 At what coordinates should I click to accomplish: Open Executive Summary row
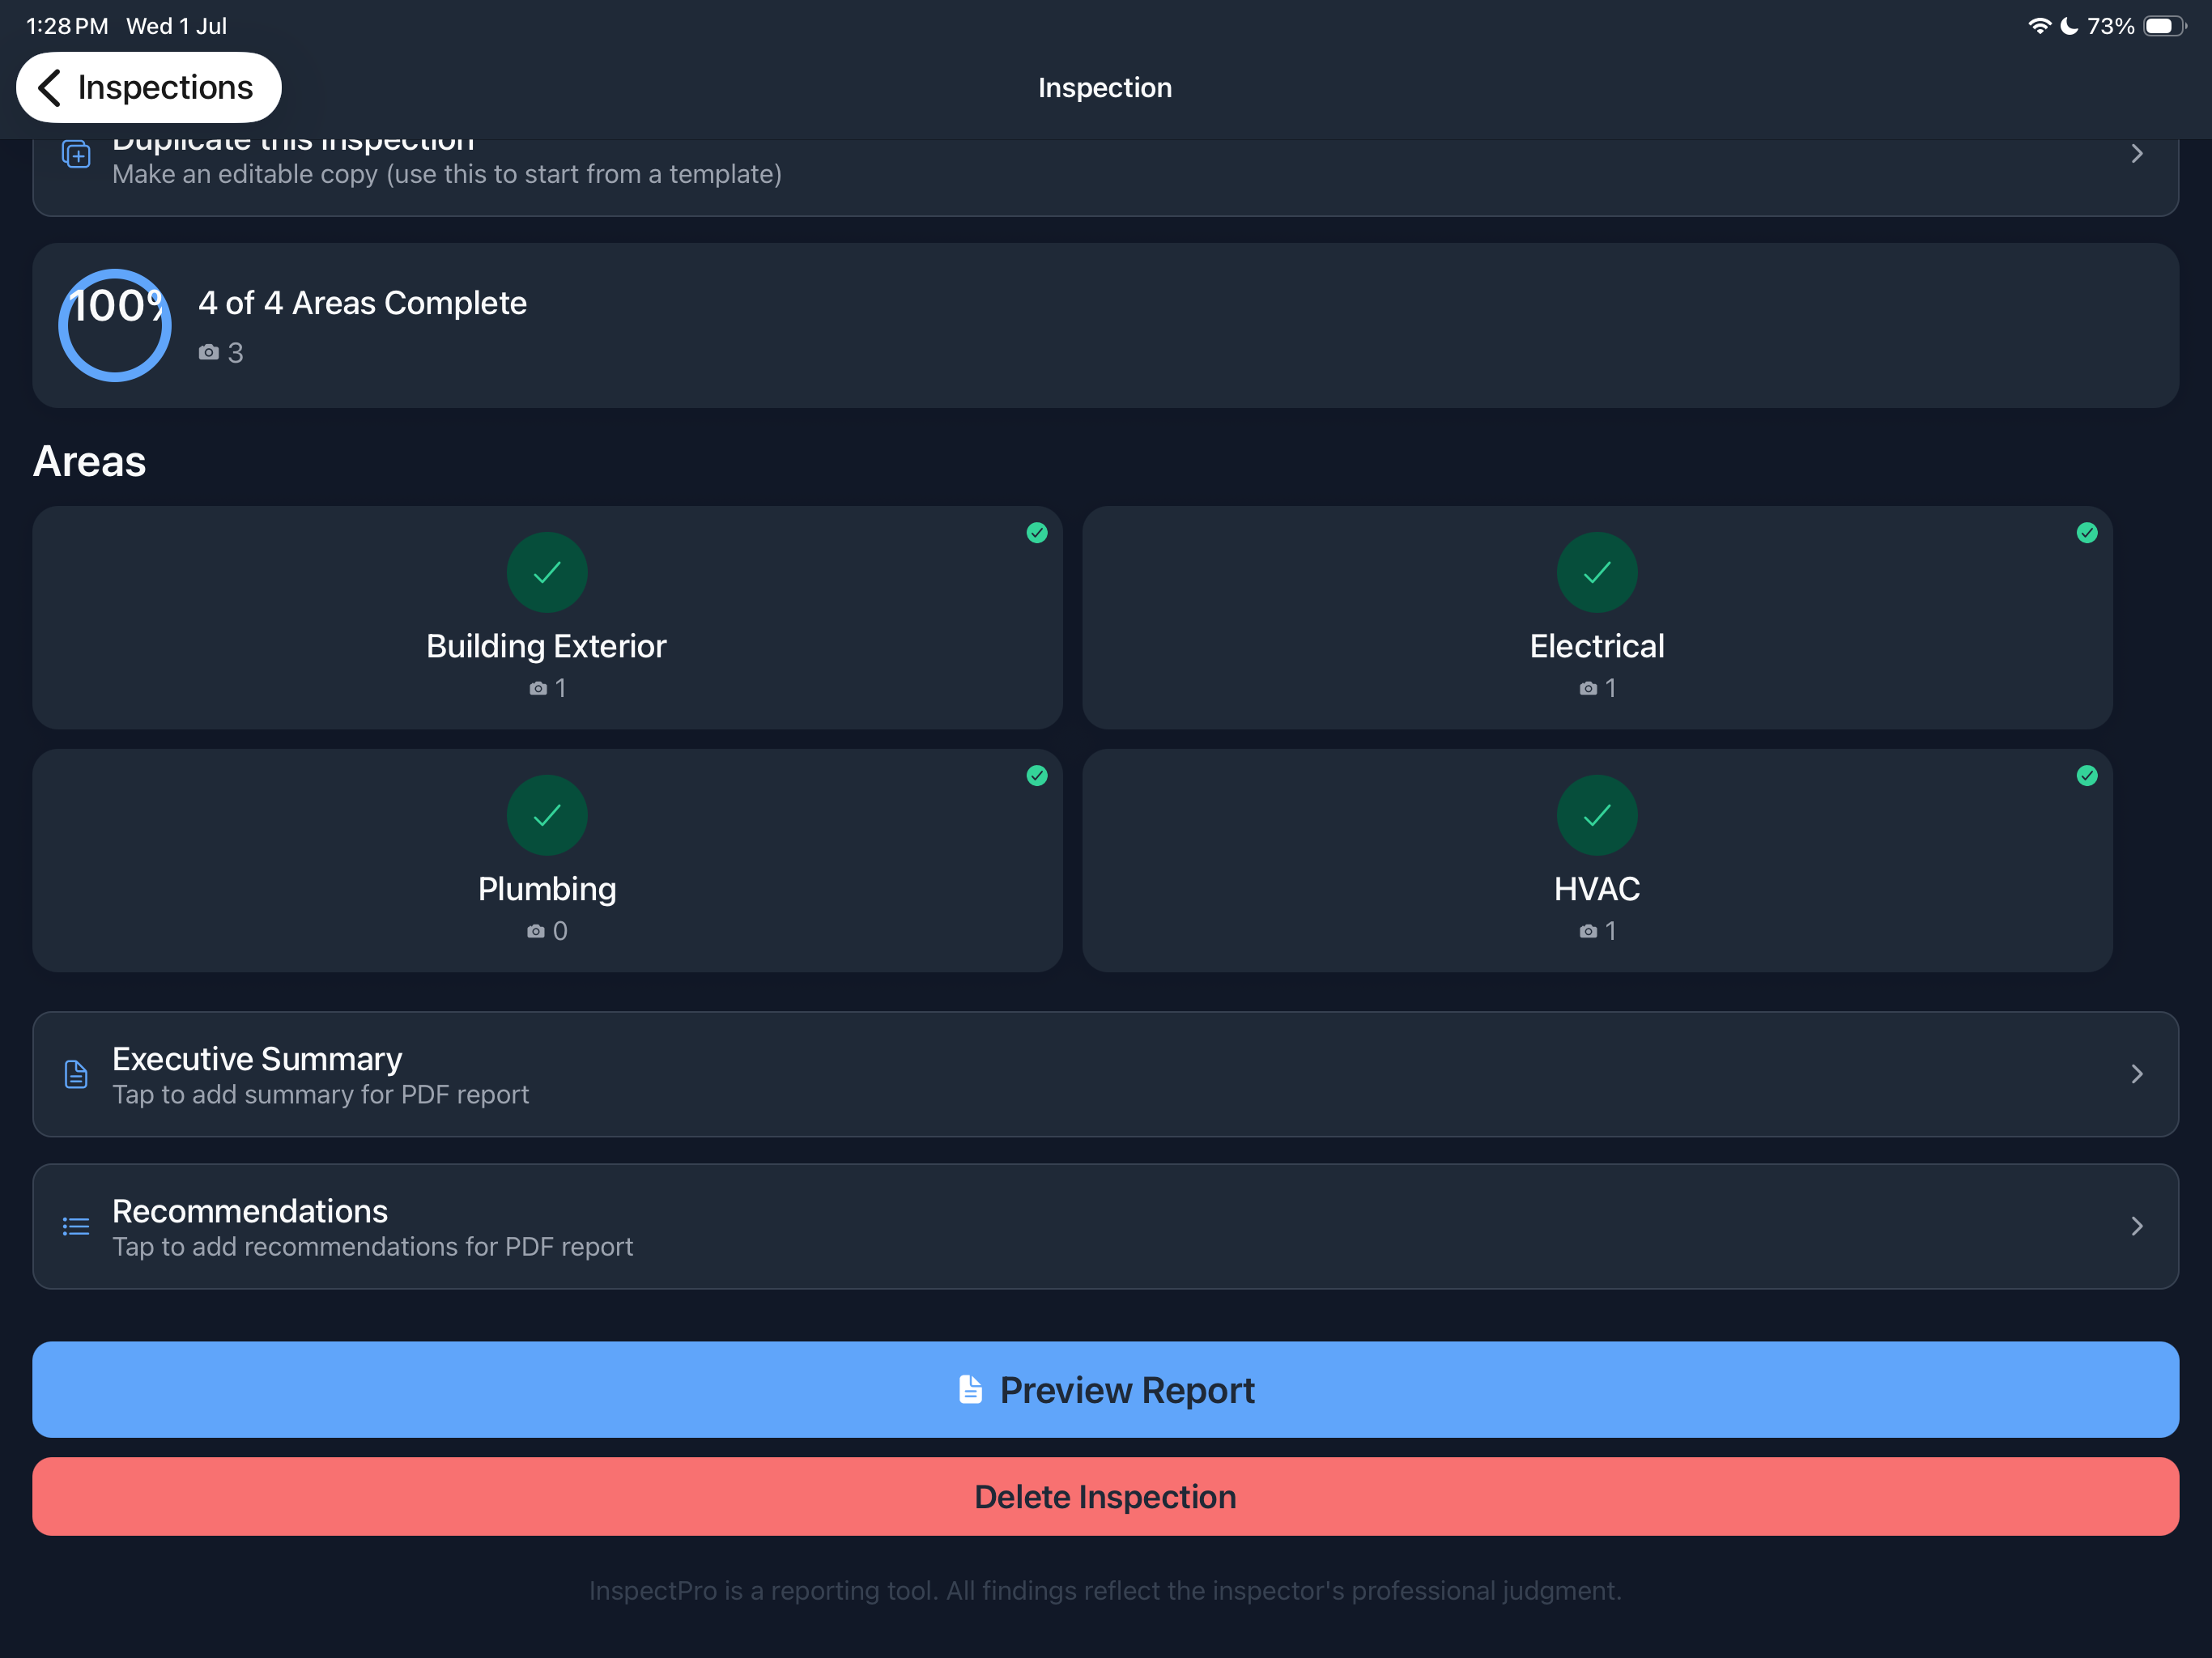(x=1105, y=1074)
